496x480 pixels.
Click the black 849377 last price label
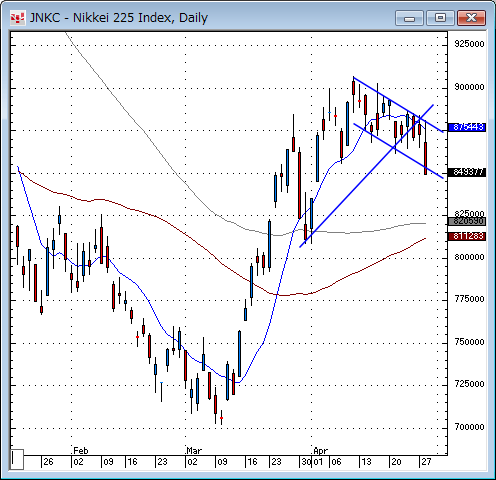click(468, 172)
